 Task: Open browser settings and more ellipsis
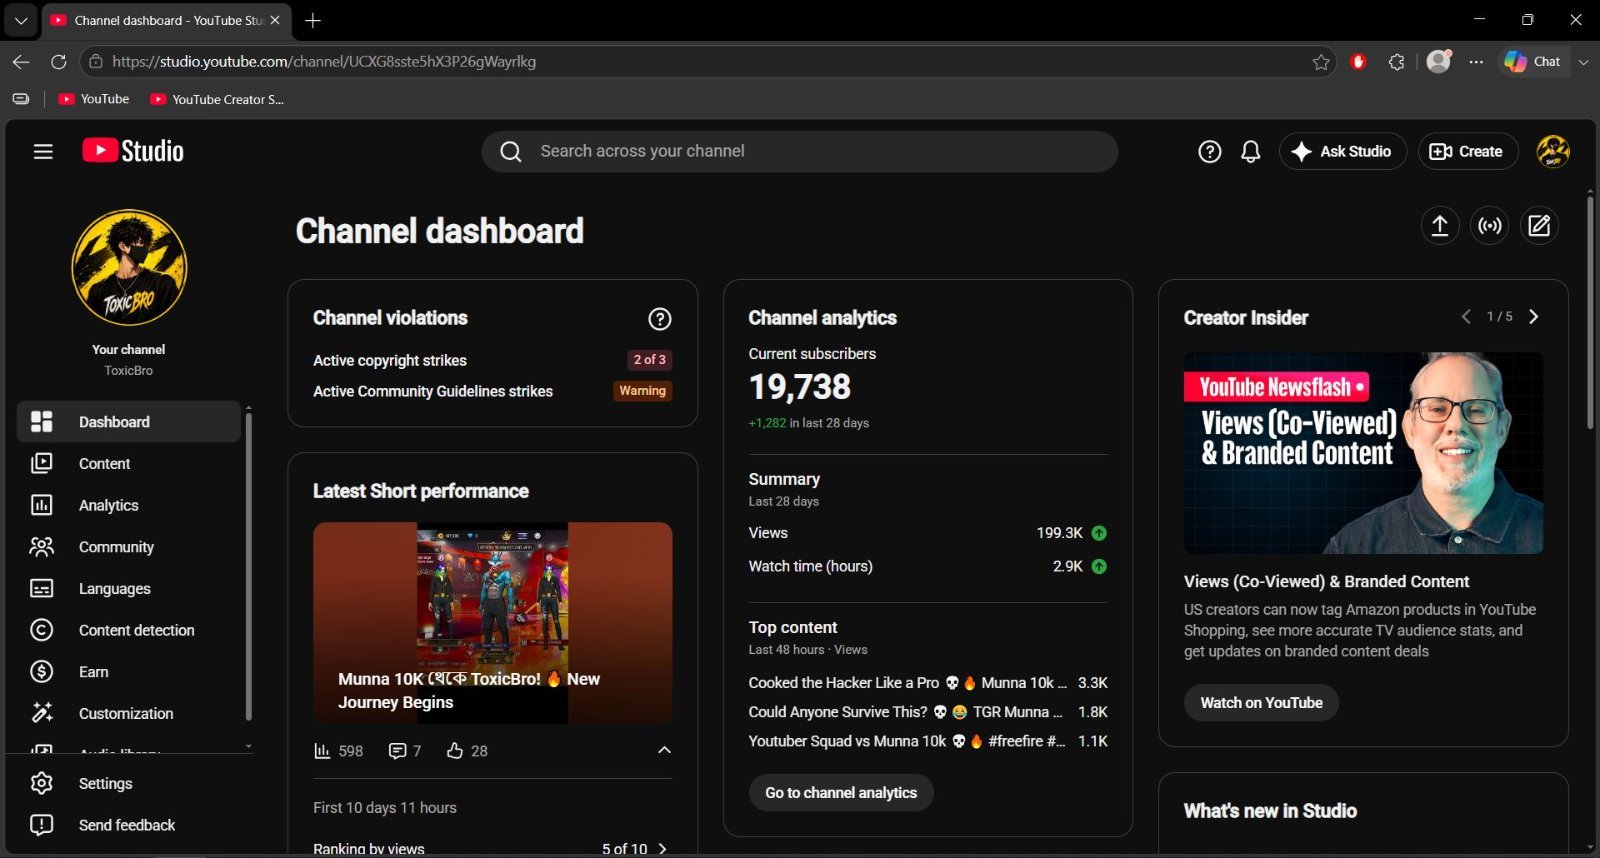coord(1476,62)
